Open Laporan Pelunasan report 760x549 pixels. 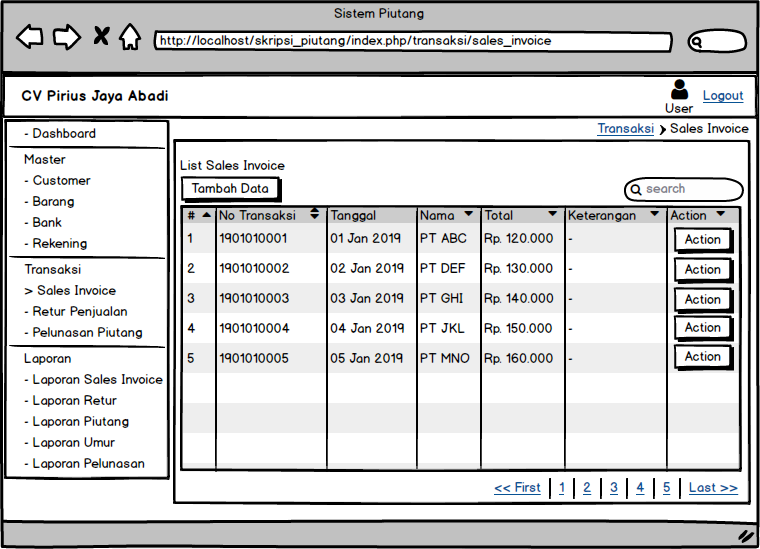(x=85, y=464)
